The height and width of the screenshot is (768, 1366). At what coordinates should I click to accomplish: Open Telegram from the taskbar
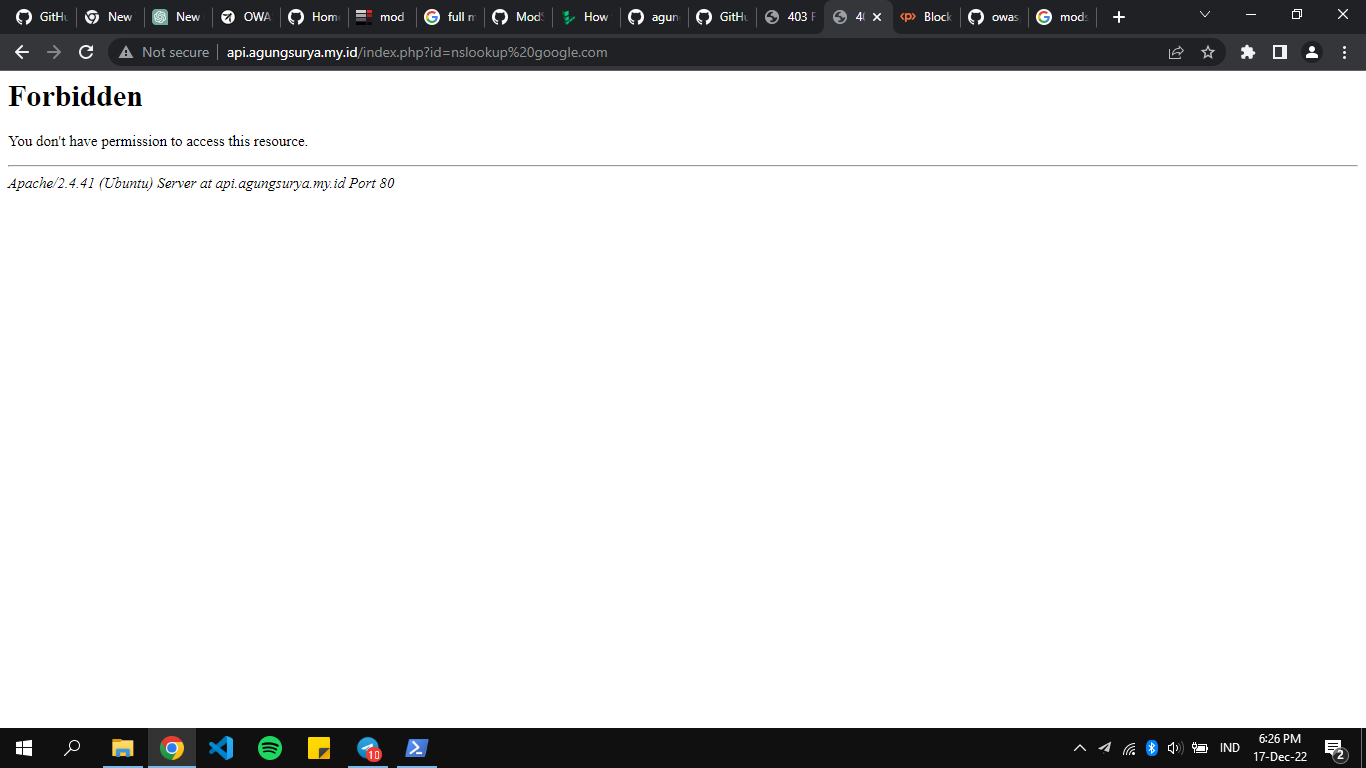point(369,748)
